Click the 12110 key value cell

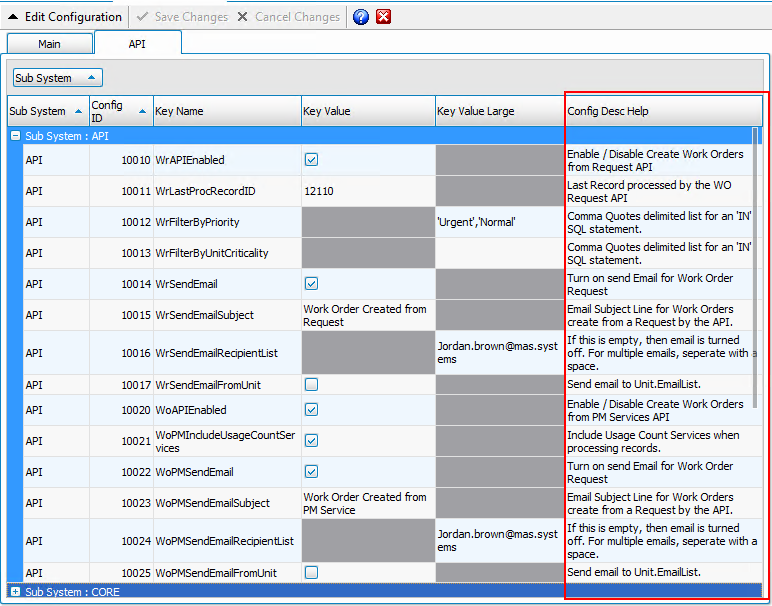pyautogui.click(x=368, y=191)
